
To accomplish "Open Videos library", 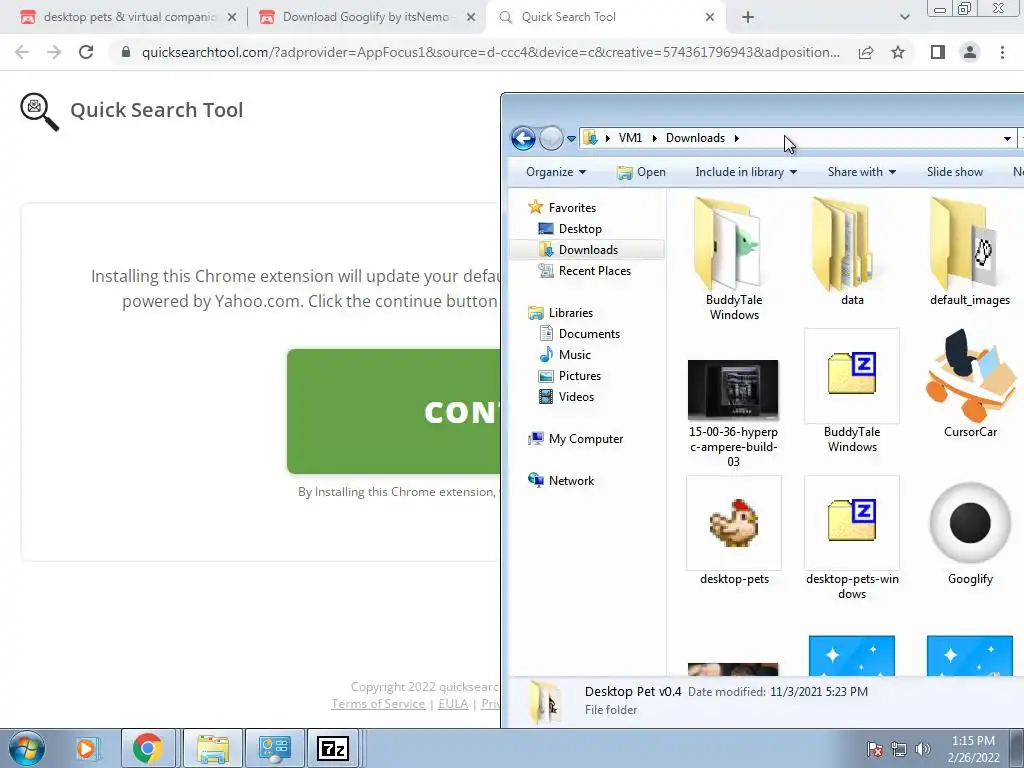I will tap(576, 396).
